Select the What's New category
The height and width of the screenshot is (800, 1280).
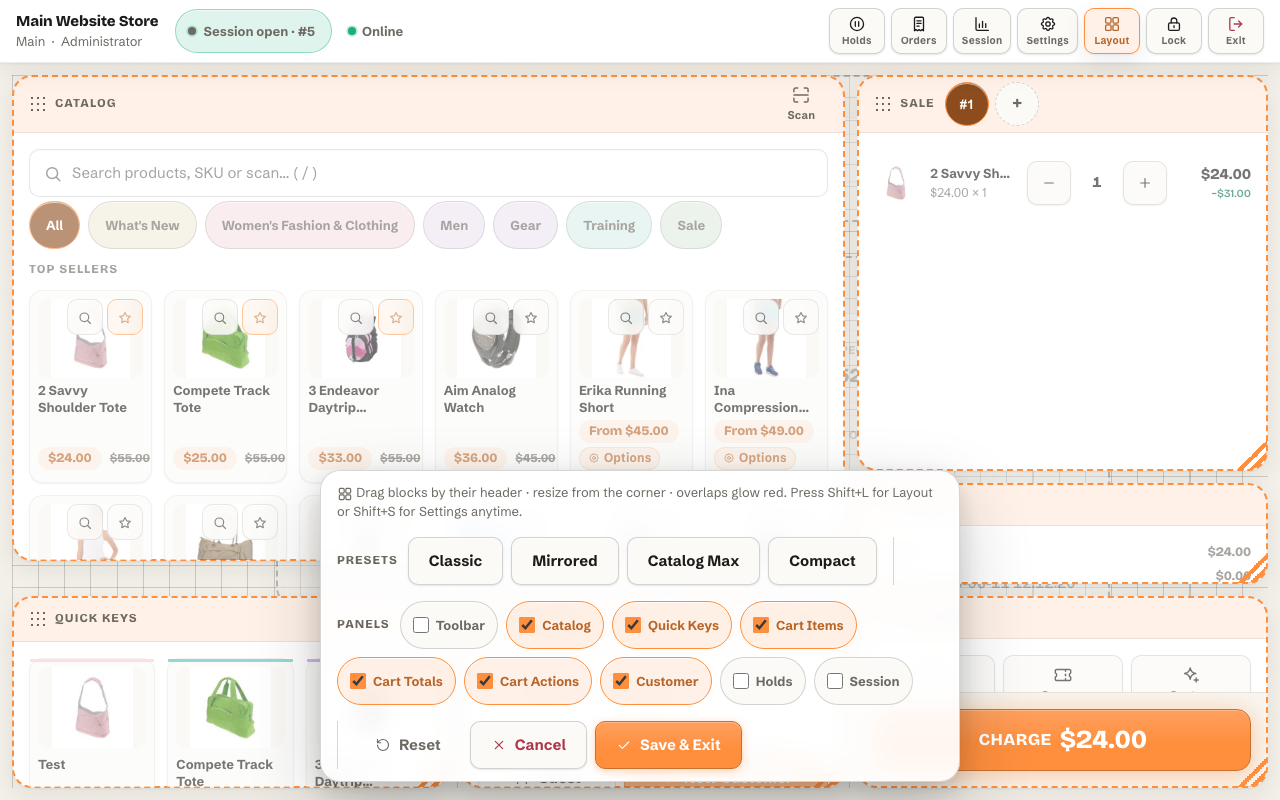[142, 225]
